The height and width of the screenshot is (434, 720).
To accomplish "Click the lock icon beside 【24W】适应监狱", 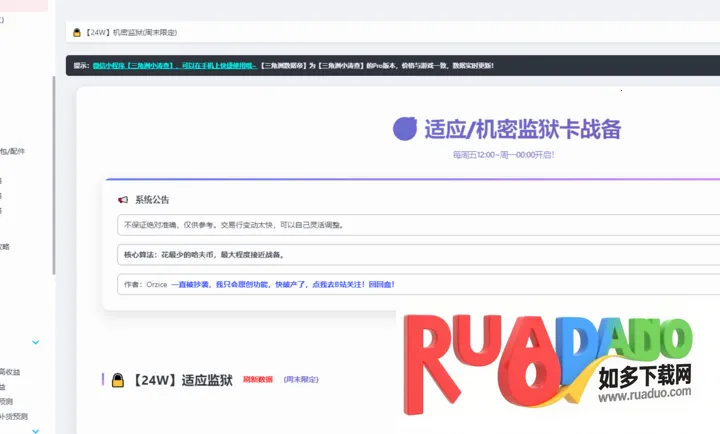I will [118, 380].
